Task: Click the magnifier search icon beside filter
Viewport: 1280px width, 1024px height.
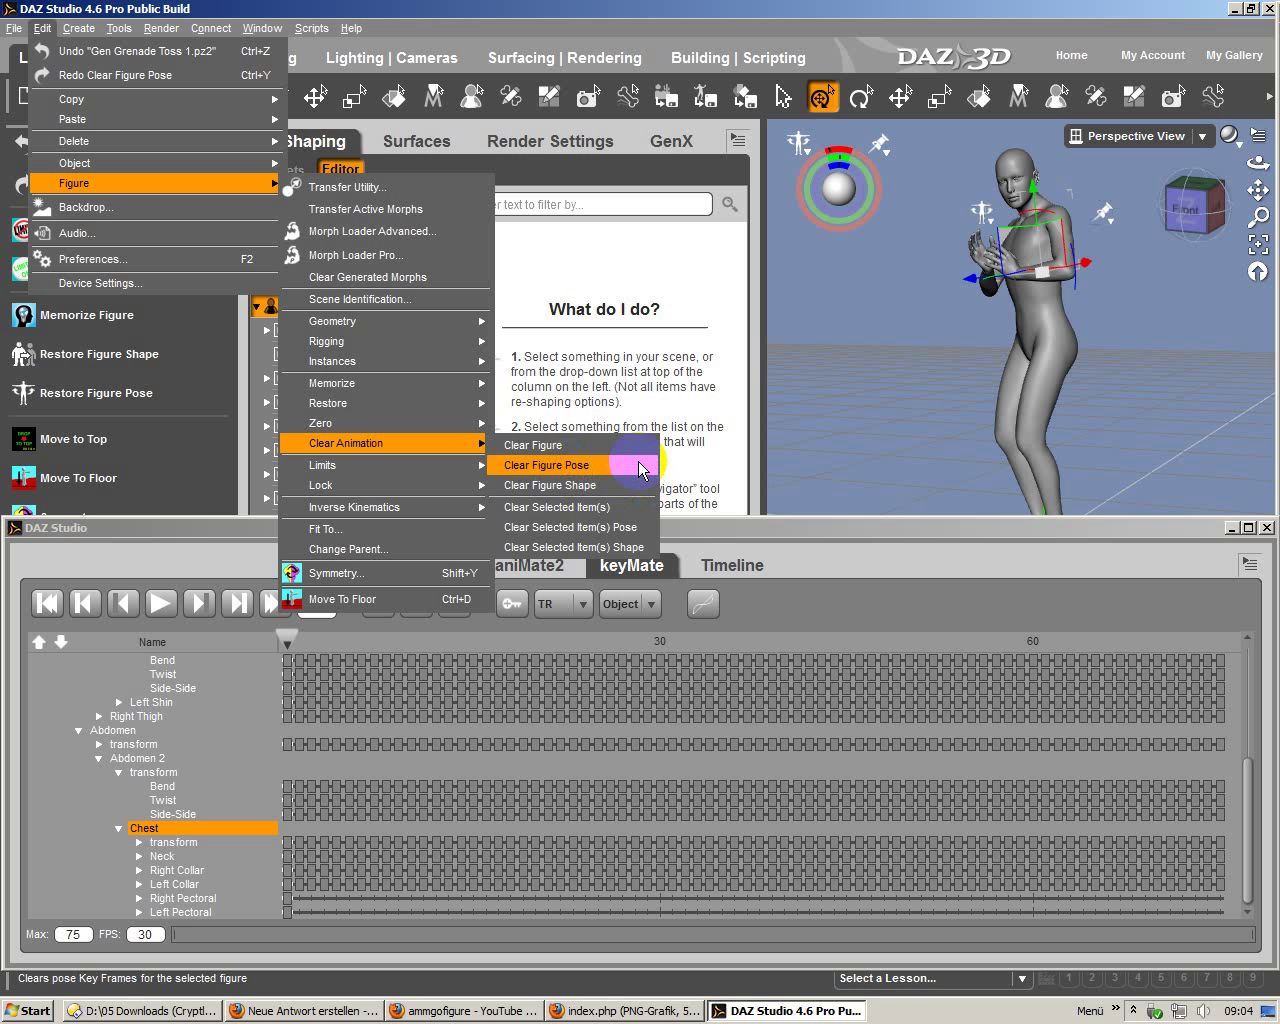Action: 730,205
